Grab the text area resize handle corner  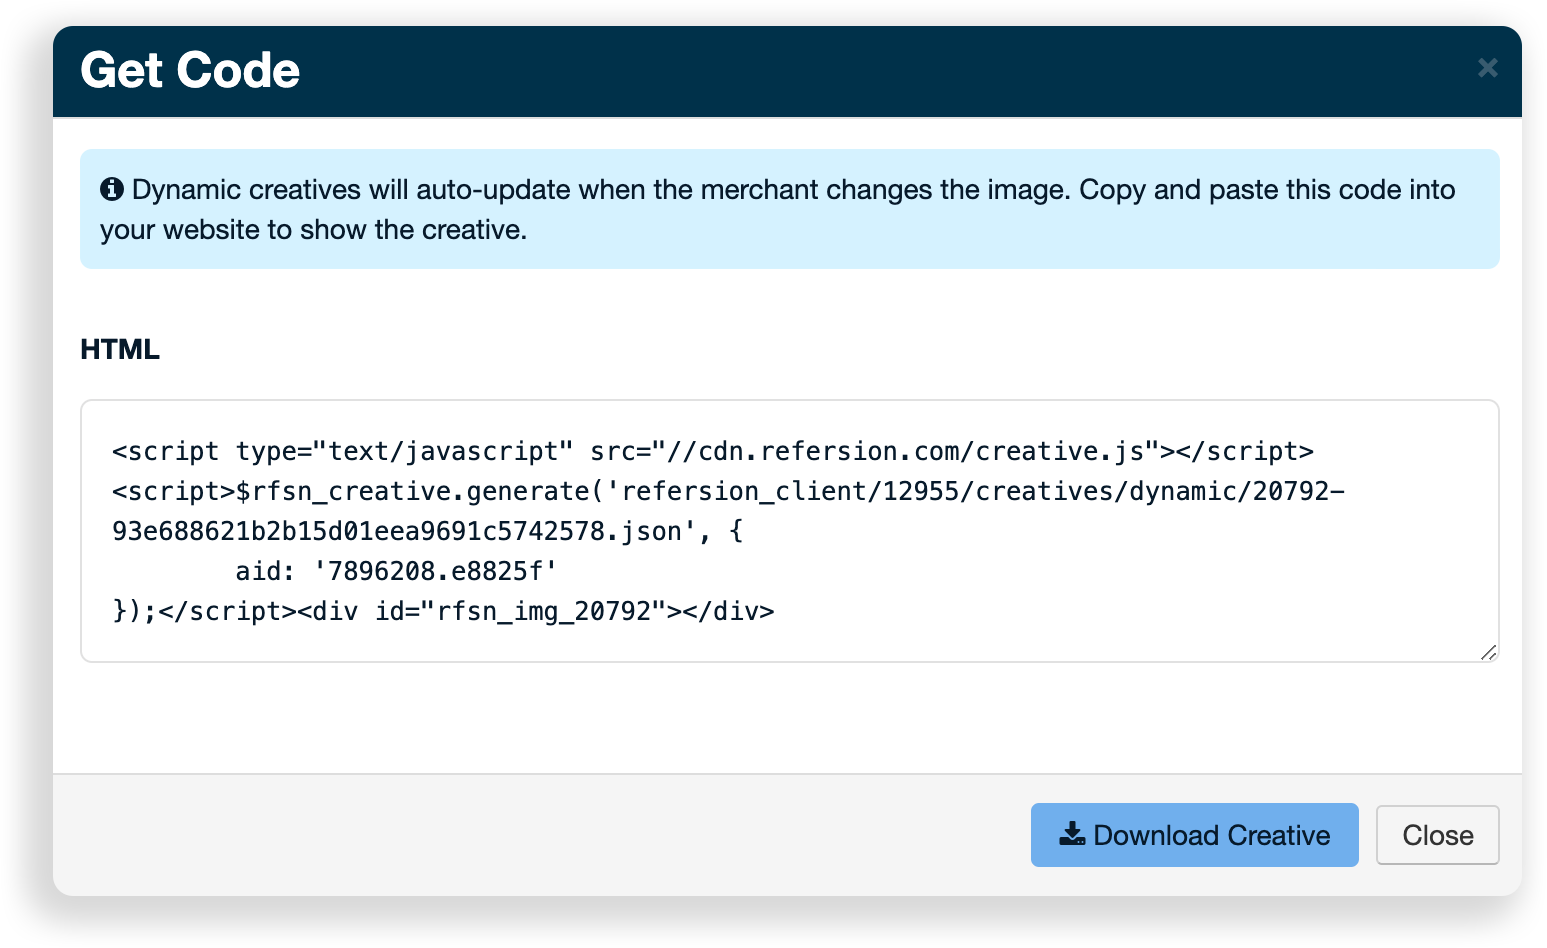coord(1488,652)
